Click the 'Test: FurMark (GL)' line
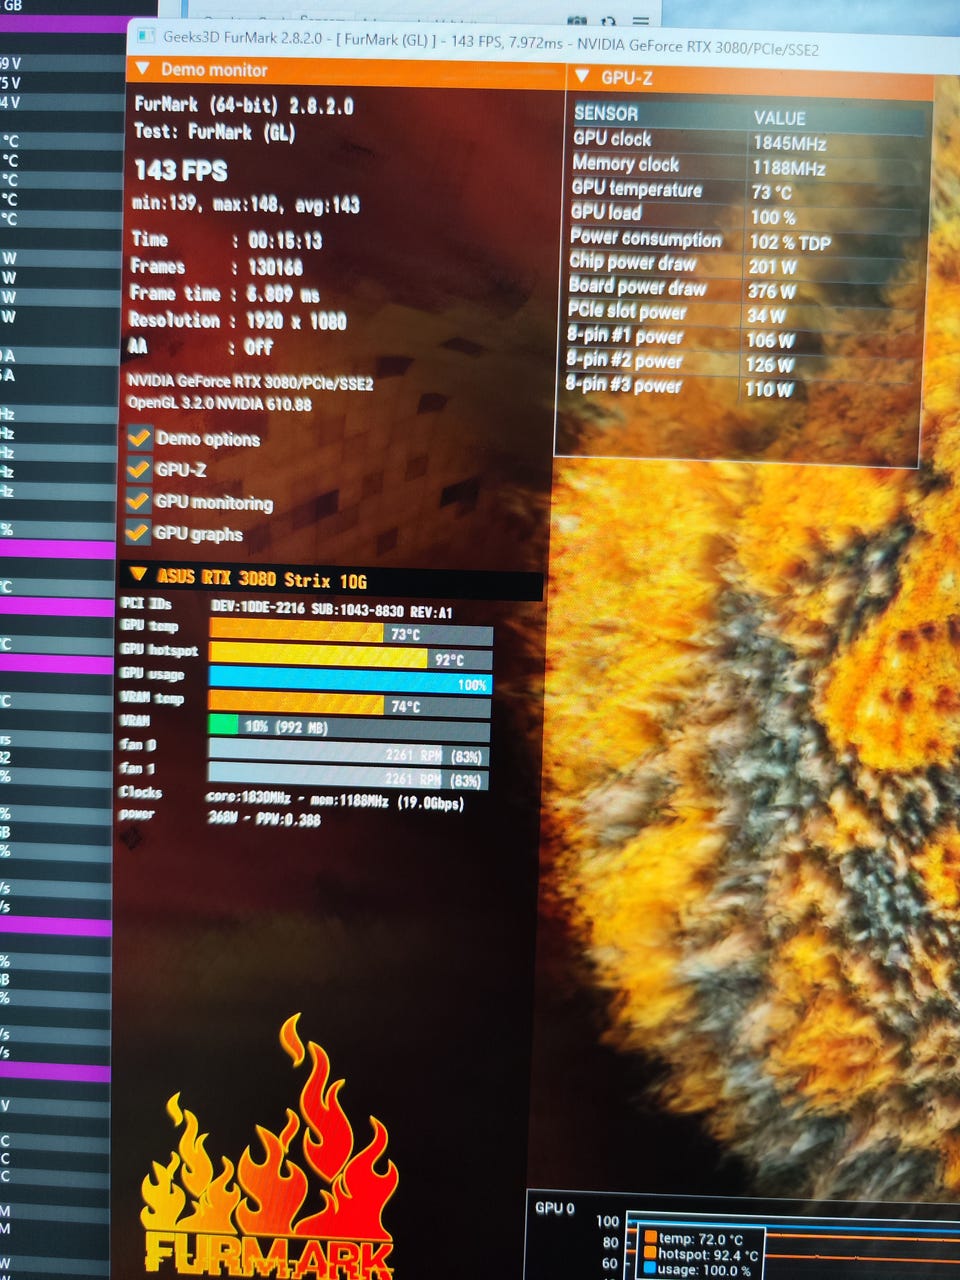Viewport: 960px width, 1280px height. tap(215, 131)
